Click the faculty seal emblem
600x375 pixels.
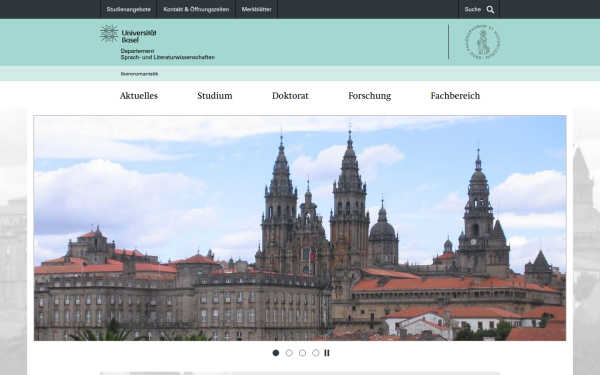(483, 42)
